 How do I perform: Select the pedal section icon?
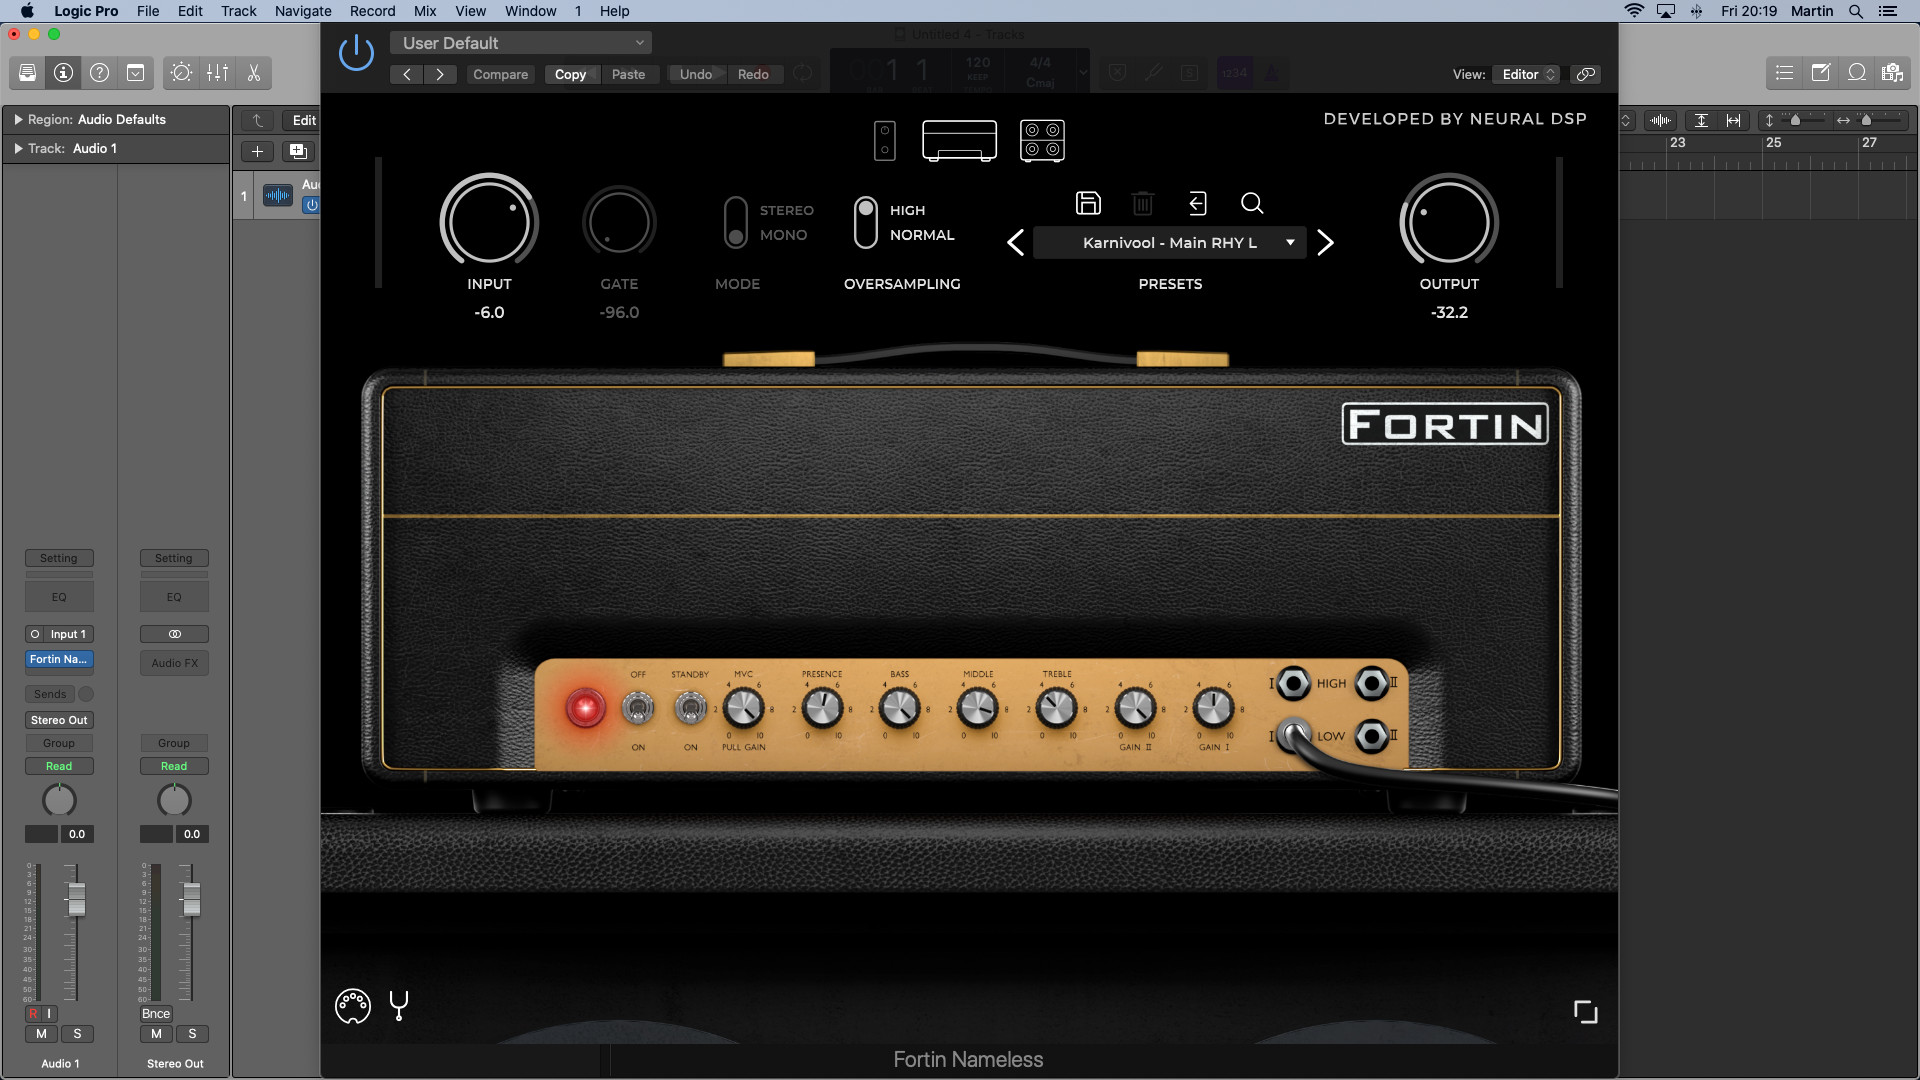point(884,141)
